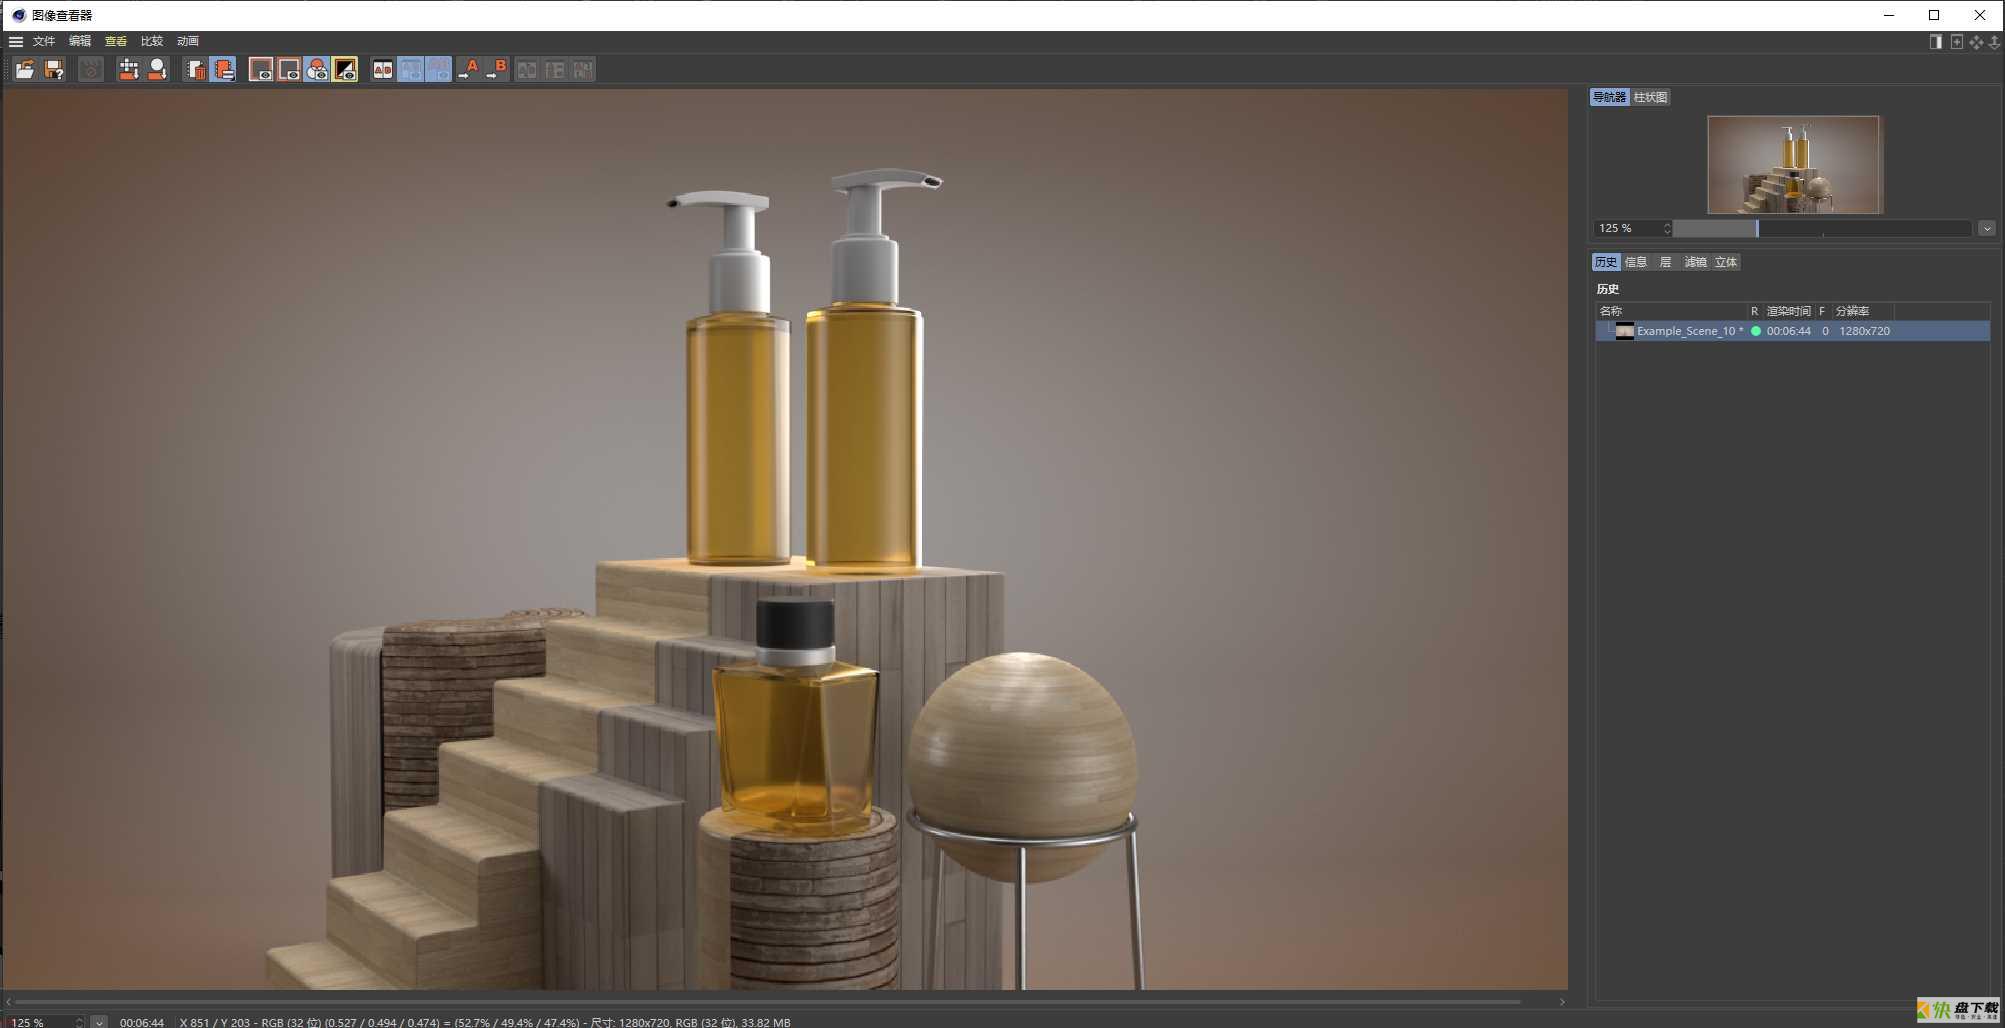
Task: Switch to the 层 tab
Action: tap(1665, 262)
